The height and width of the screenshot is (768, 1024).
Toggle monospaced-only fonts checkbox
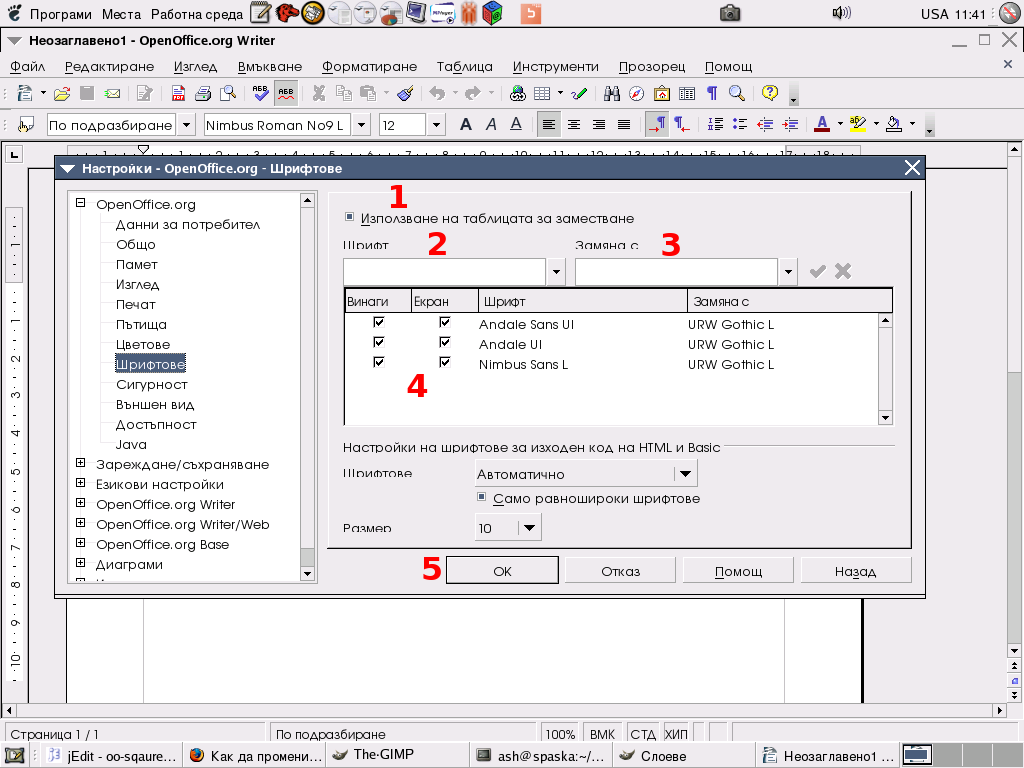481,497
